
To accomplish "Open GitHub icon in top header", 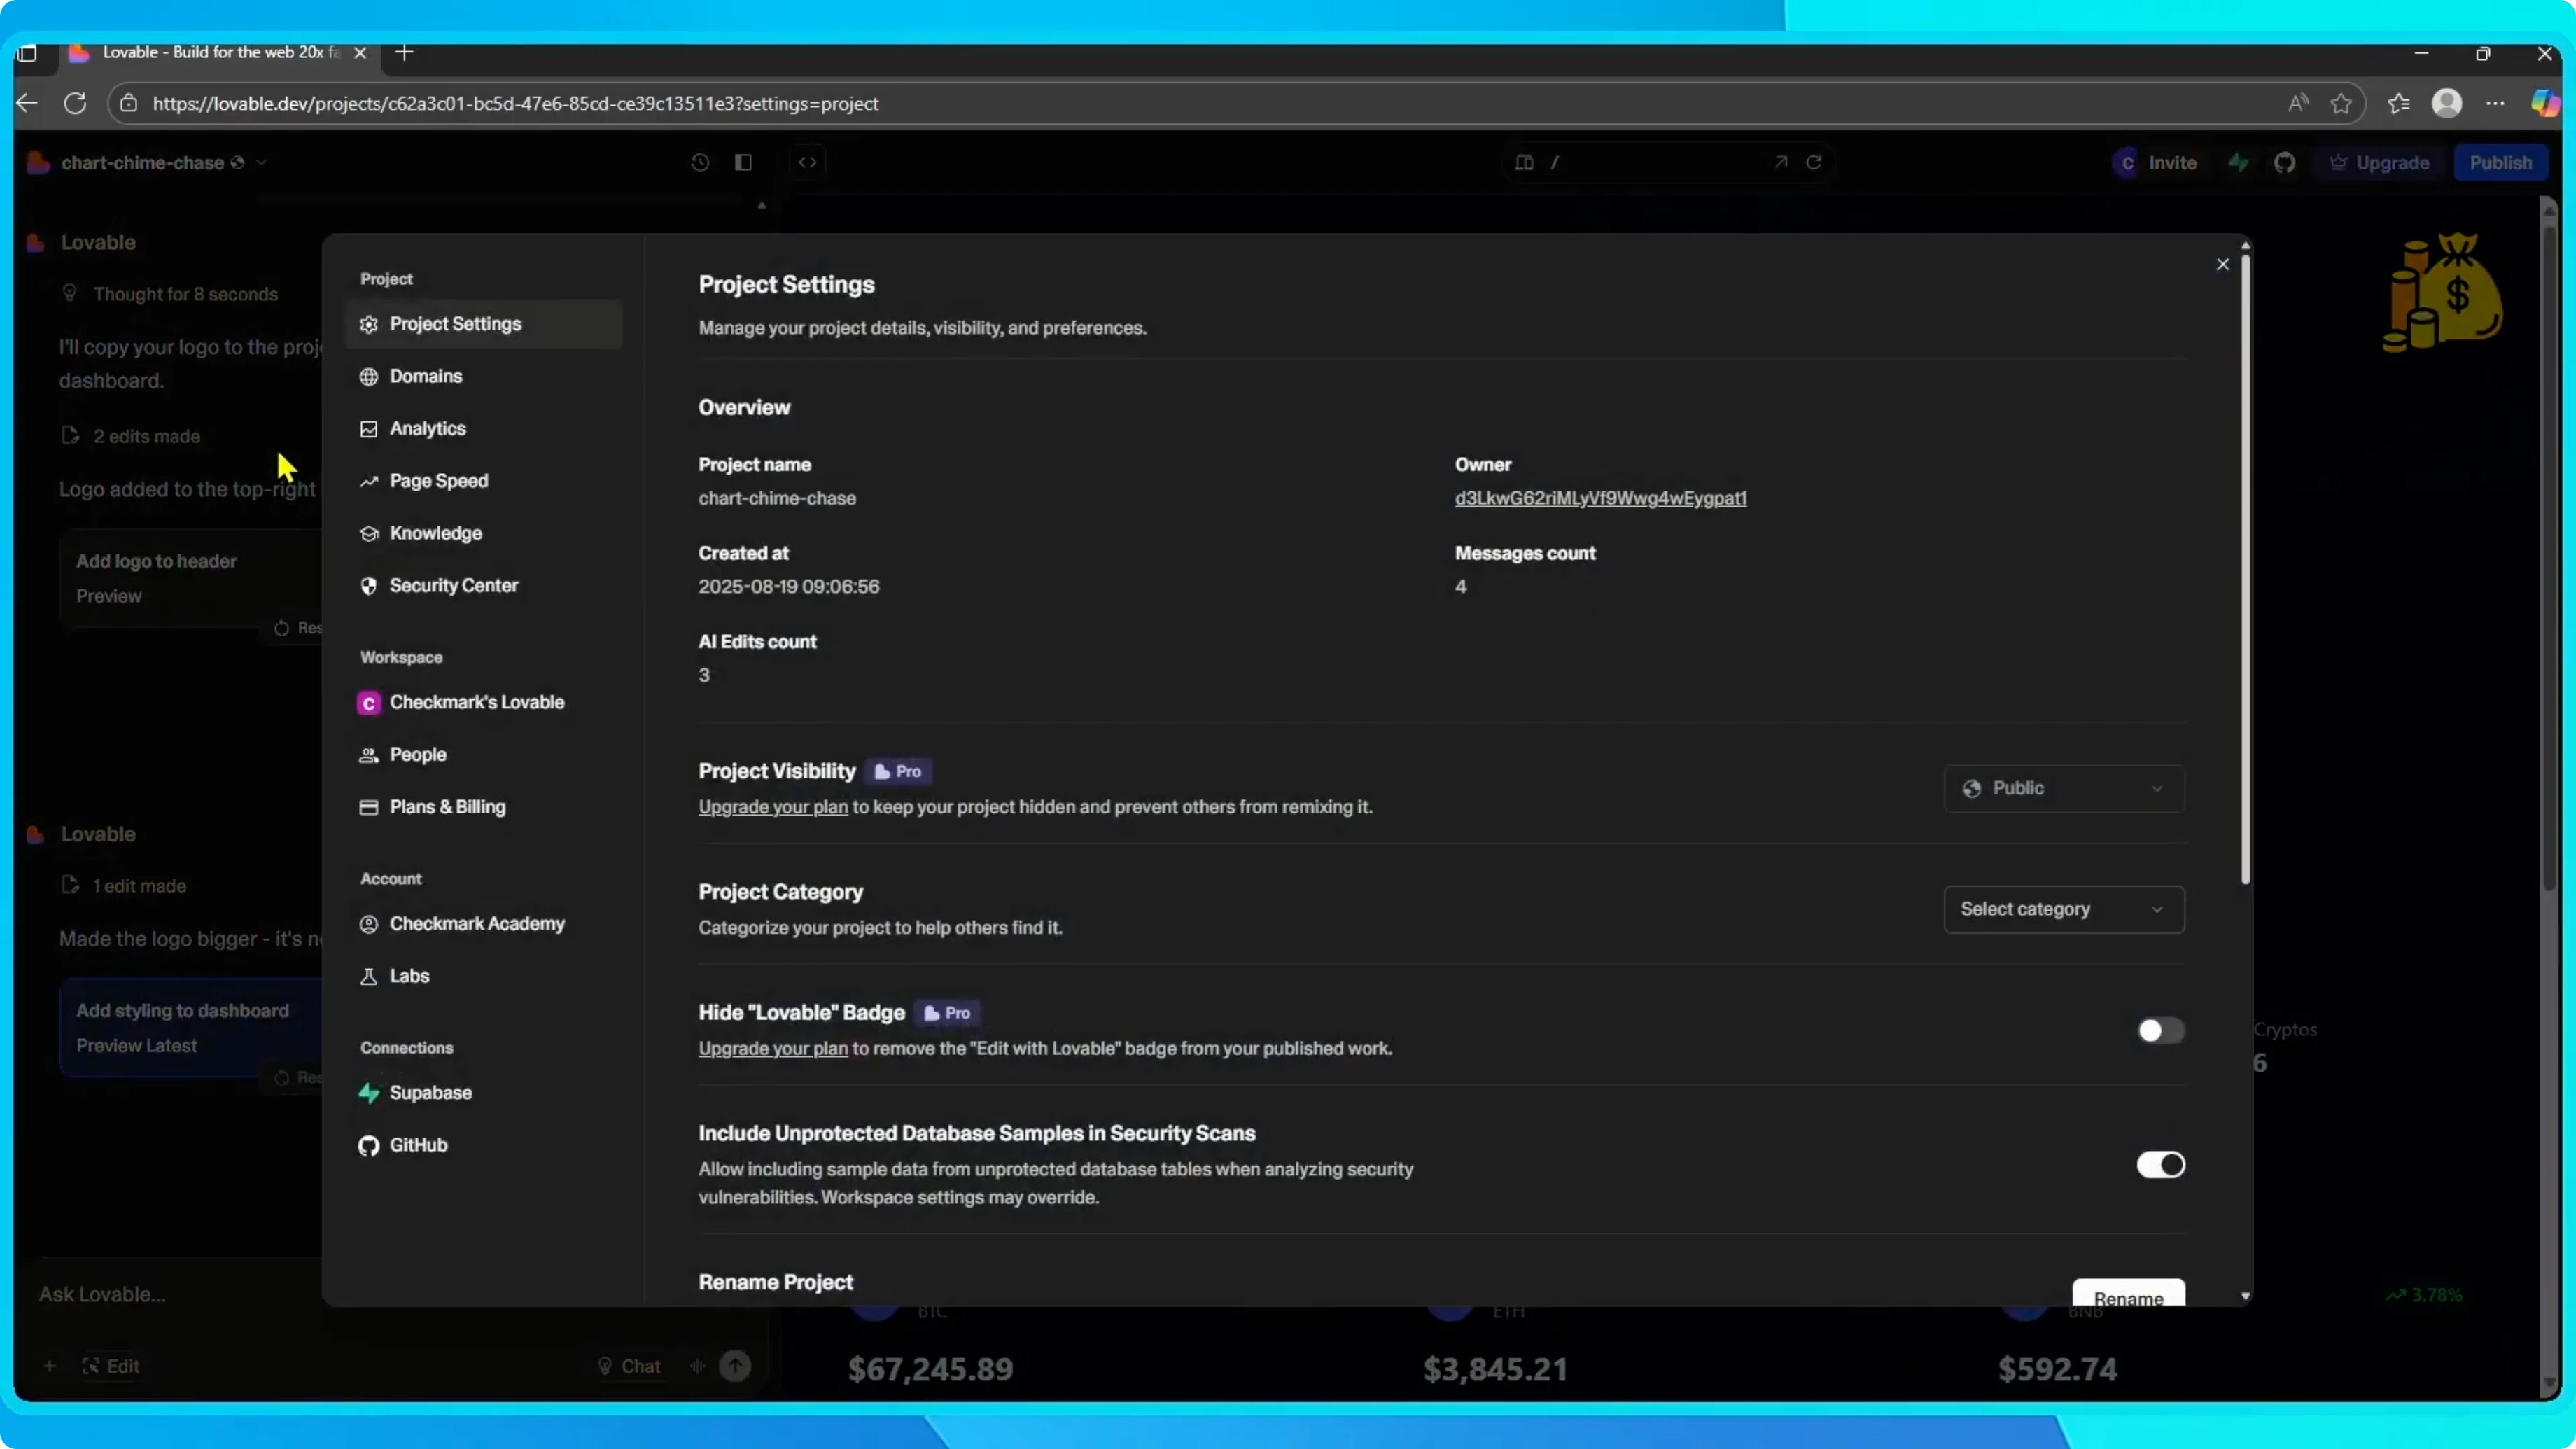I will 2285,162.
